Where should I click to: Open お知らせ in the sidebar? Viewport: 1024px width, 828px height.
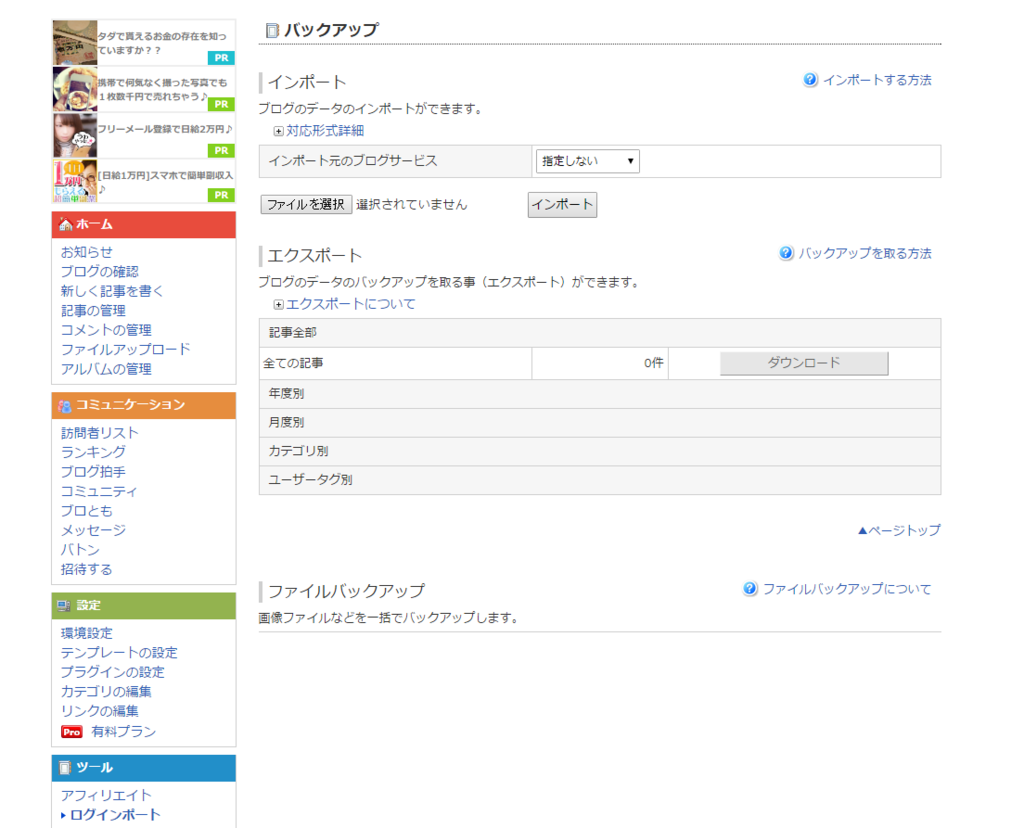coord(87,252)
